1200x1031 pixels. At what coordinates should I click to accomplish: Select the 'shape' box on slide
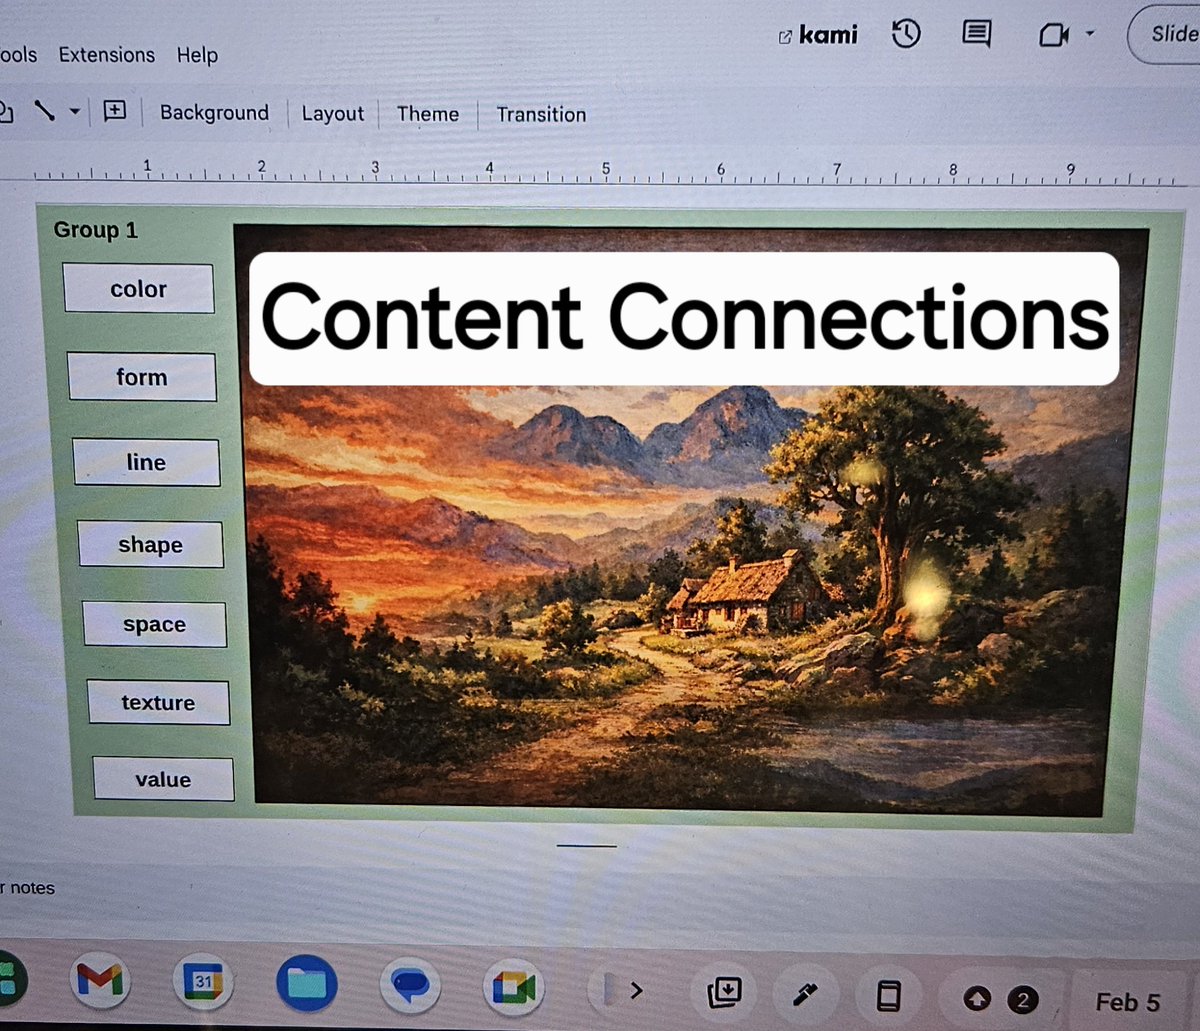[x=150, y=545]
